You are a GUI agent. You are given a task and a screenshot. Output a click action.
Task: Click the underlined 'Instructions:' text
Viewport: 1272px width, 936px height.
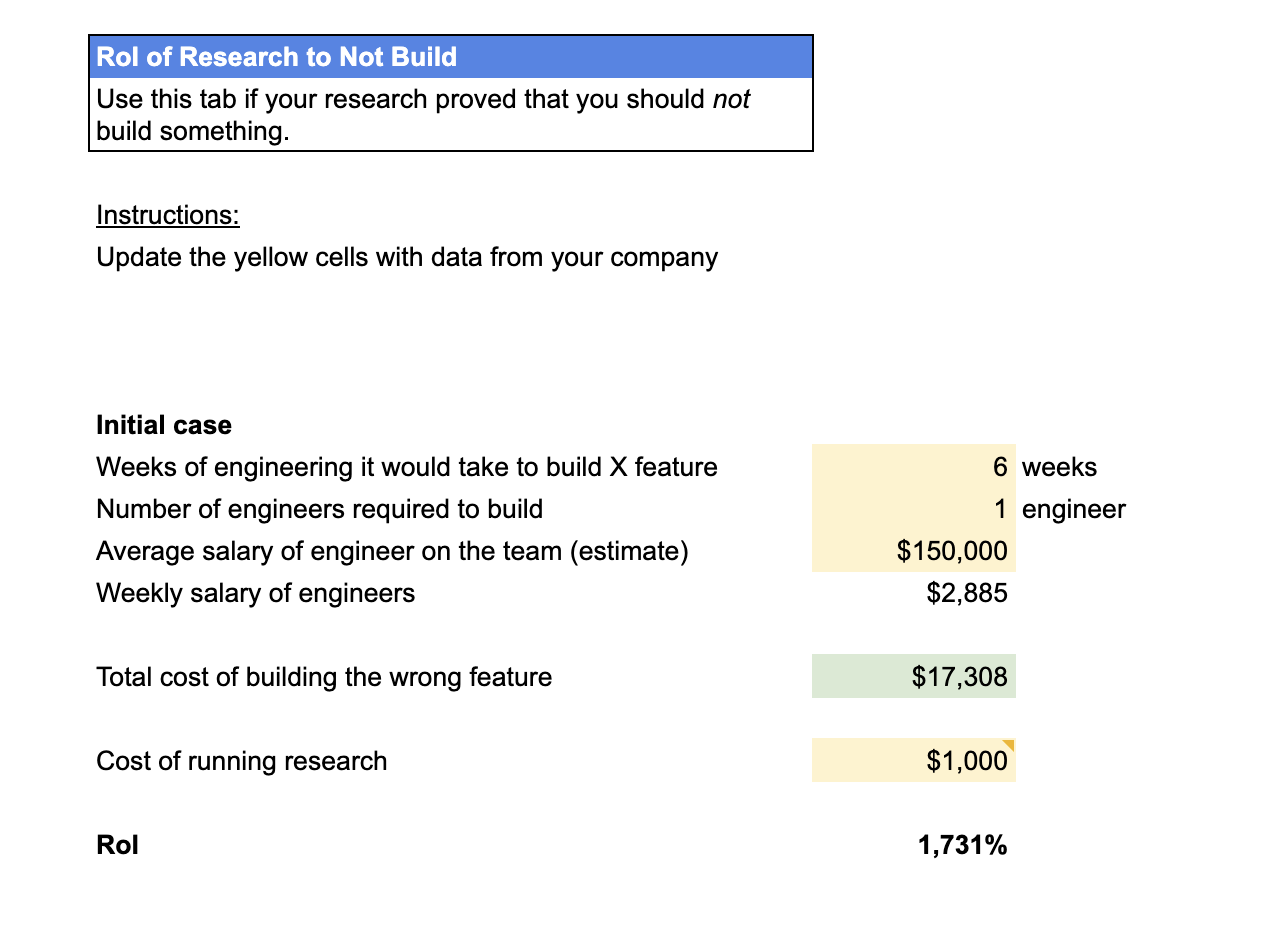coord(167,214)
